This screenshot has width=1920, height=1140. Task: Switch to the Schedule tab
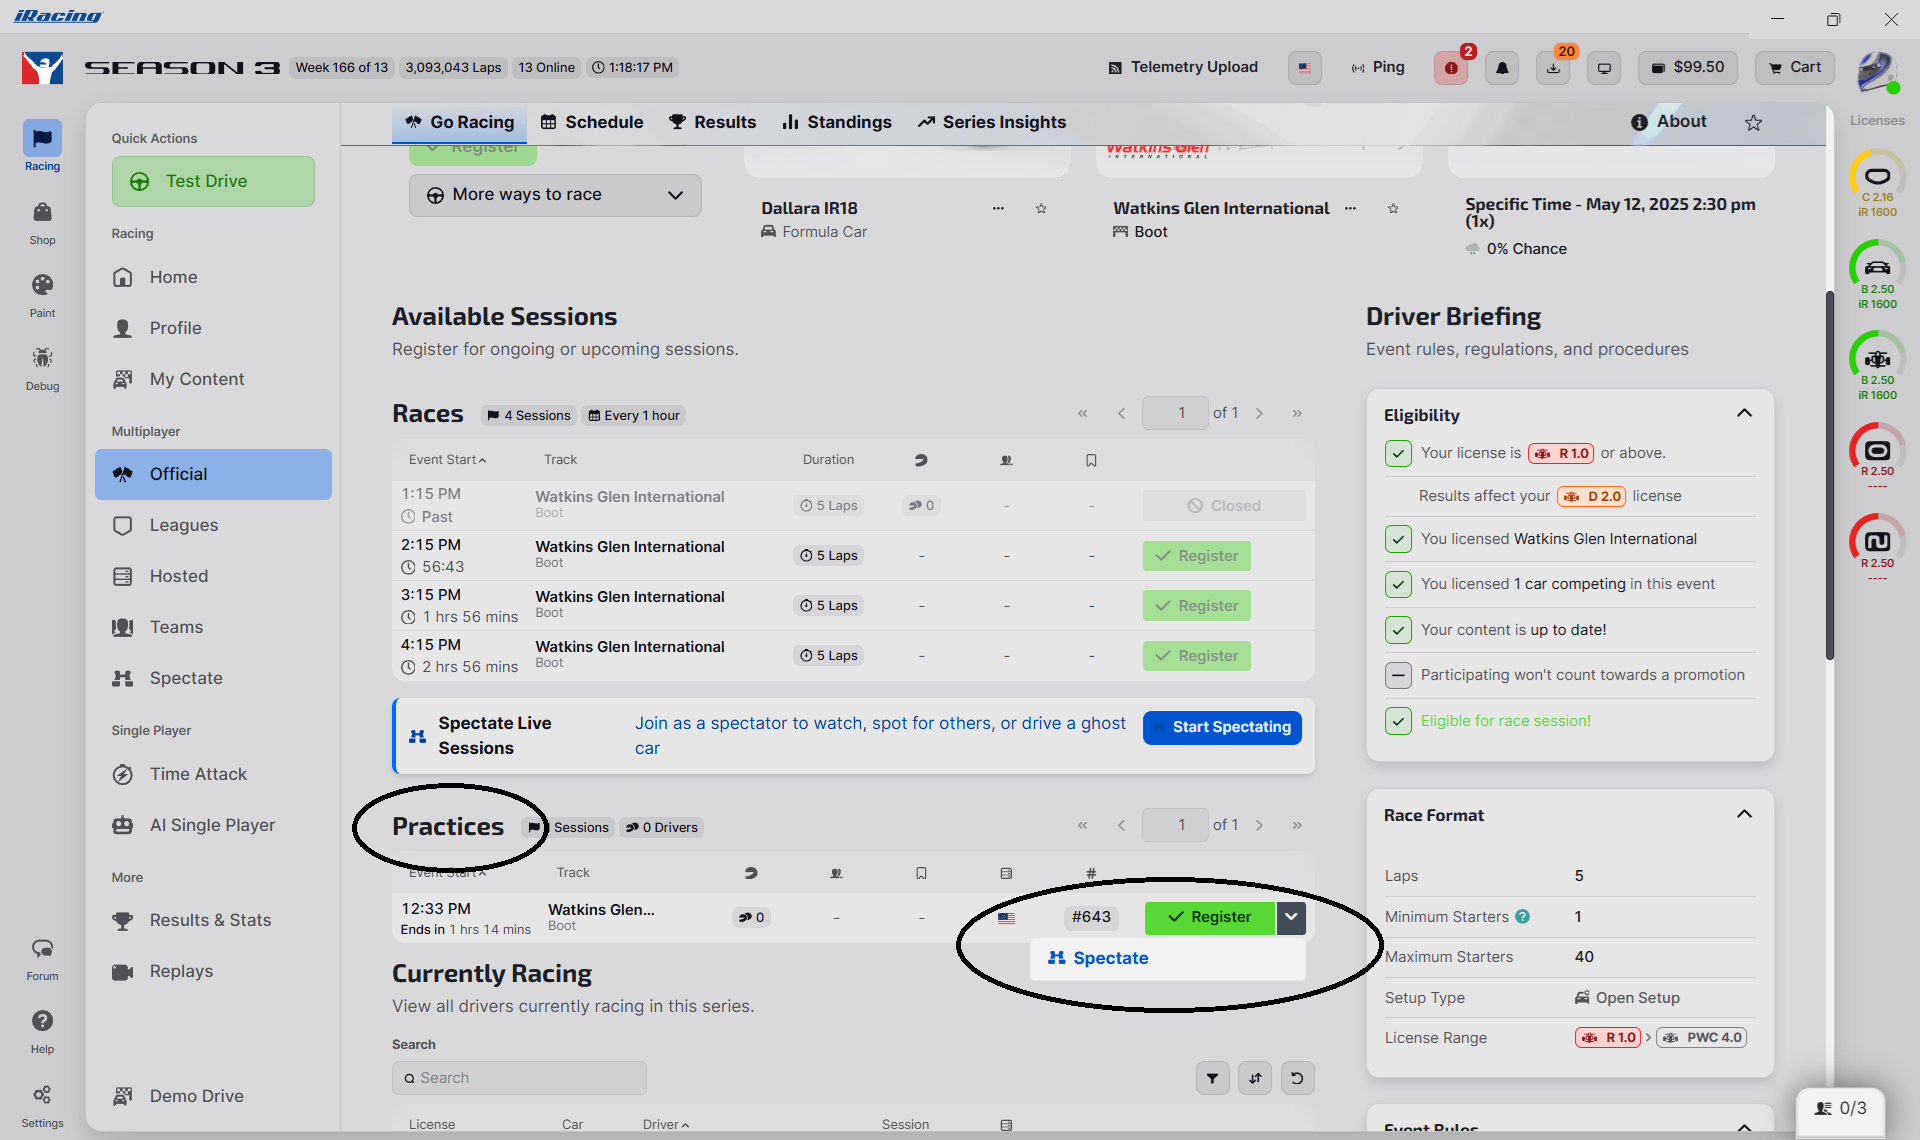(x=592, y=122)
